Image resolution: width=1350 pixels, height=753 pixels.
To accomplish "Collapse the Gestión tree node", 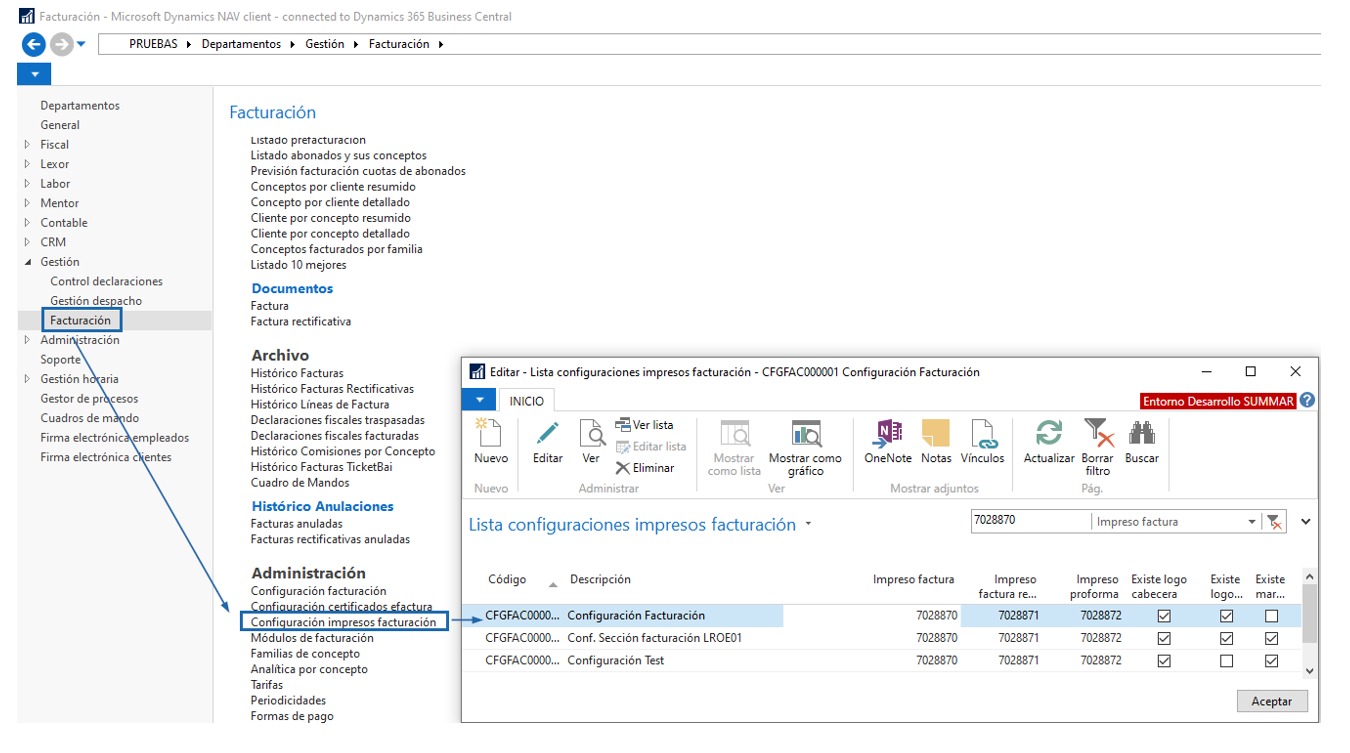I will (x=27, y=262).
